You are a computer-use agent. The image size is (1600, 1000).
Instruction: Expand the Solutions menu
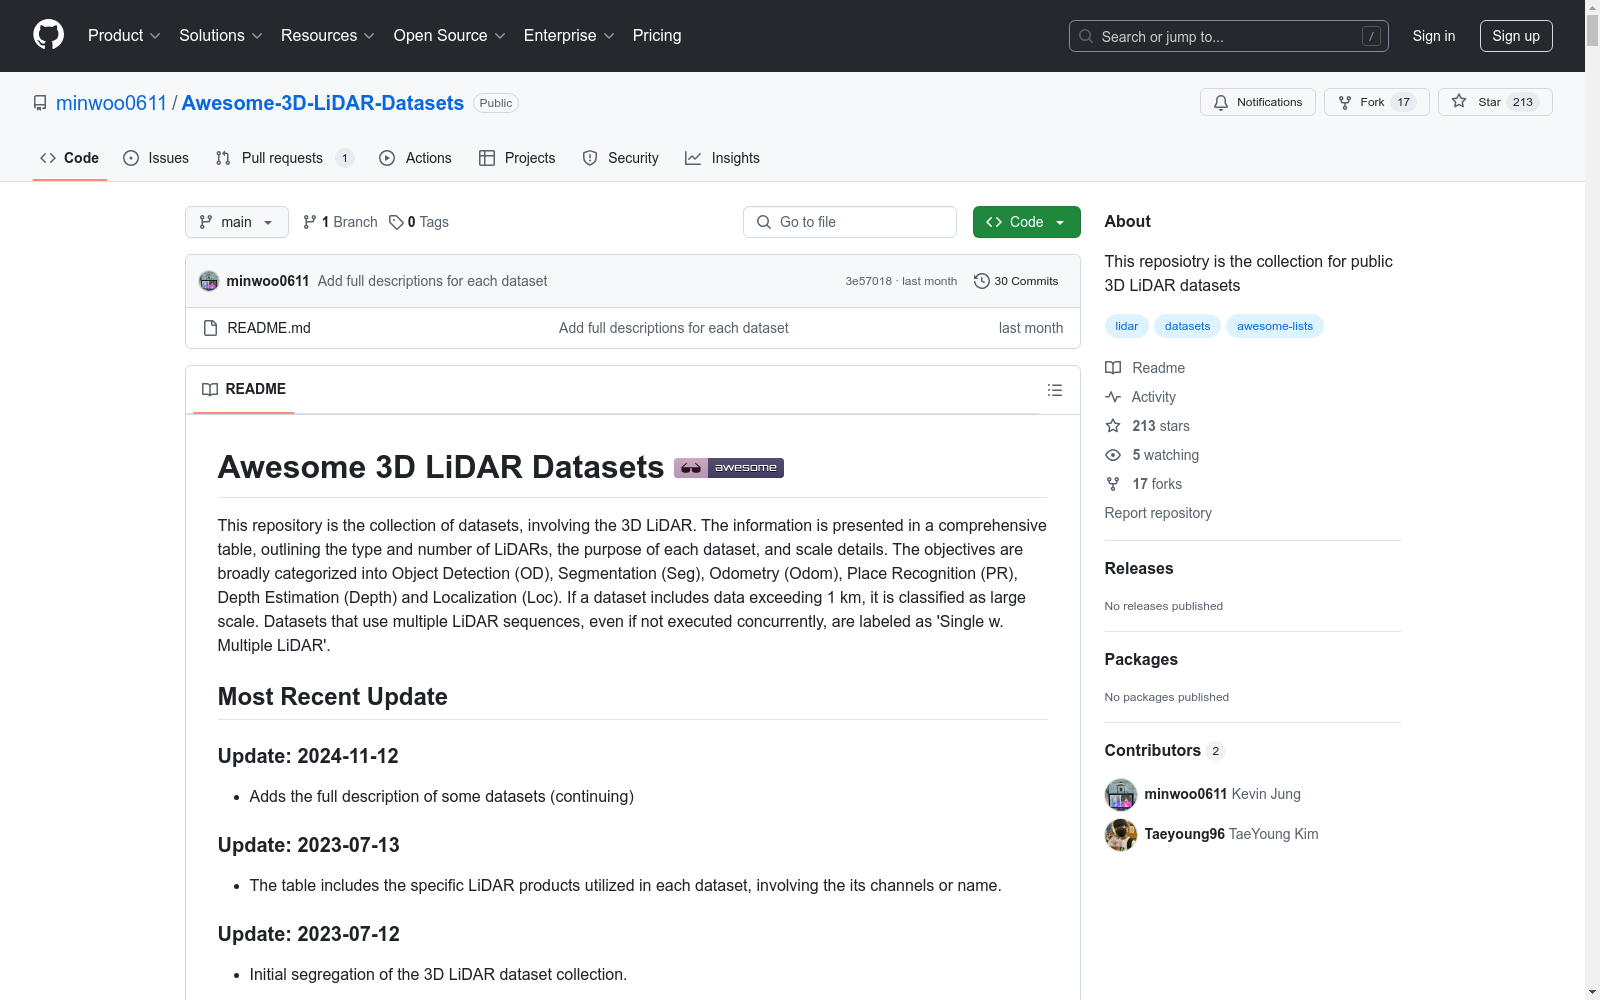coord(221,35)
